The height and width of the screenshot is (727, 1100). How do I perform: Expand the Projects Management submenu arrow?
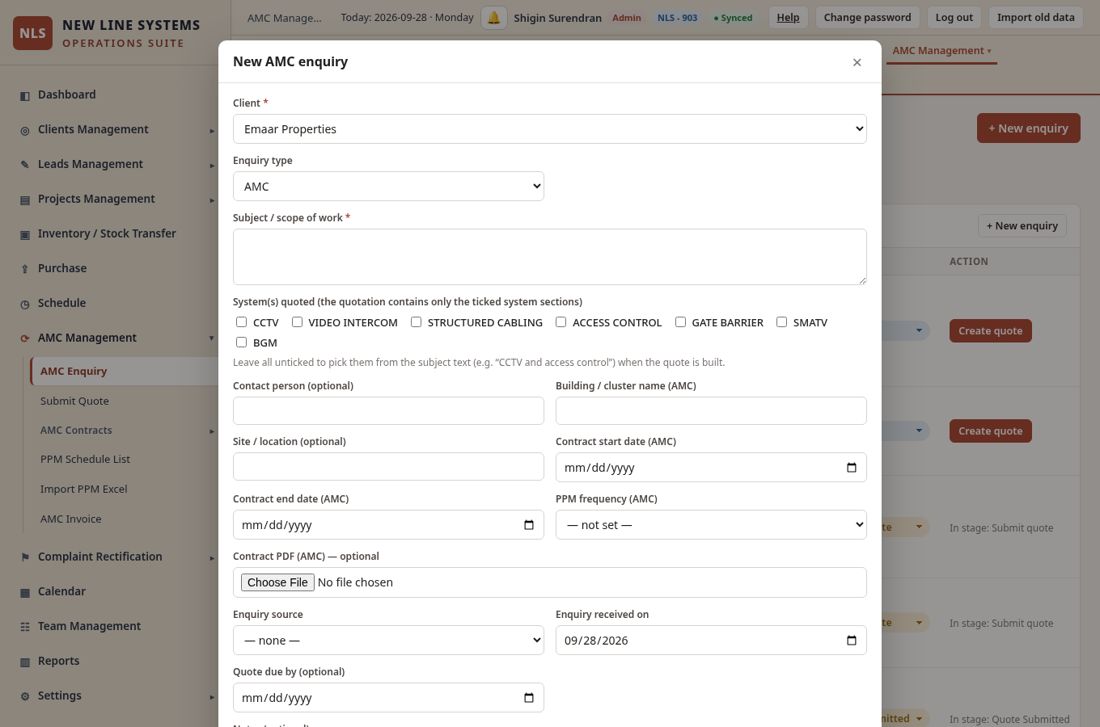[x=211, y=200]
